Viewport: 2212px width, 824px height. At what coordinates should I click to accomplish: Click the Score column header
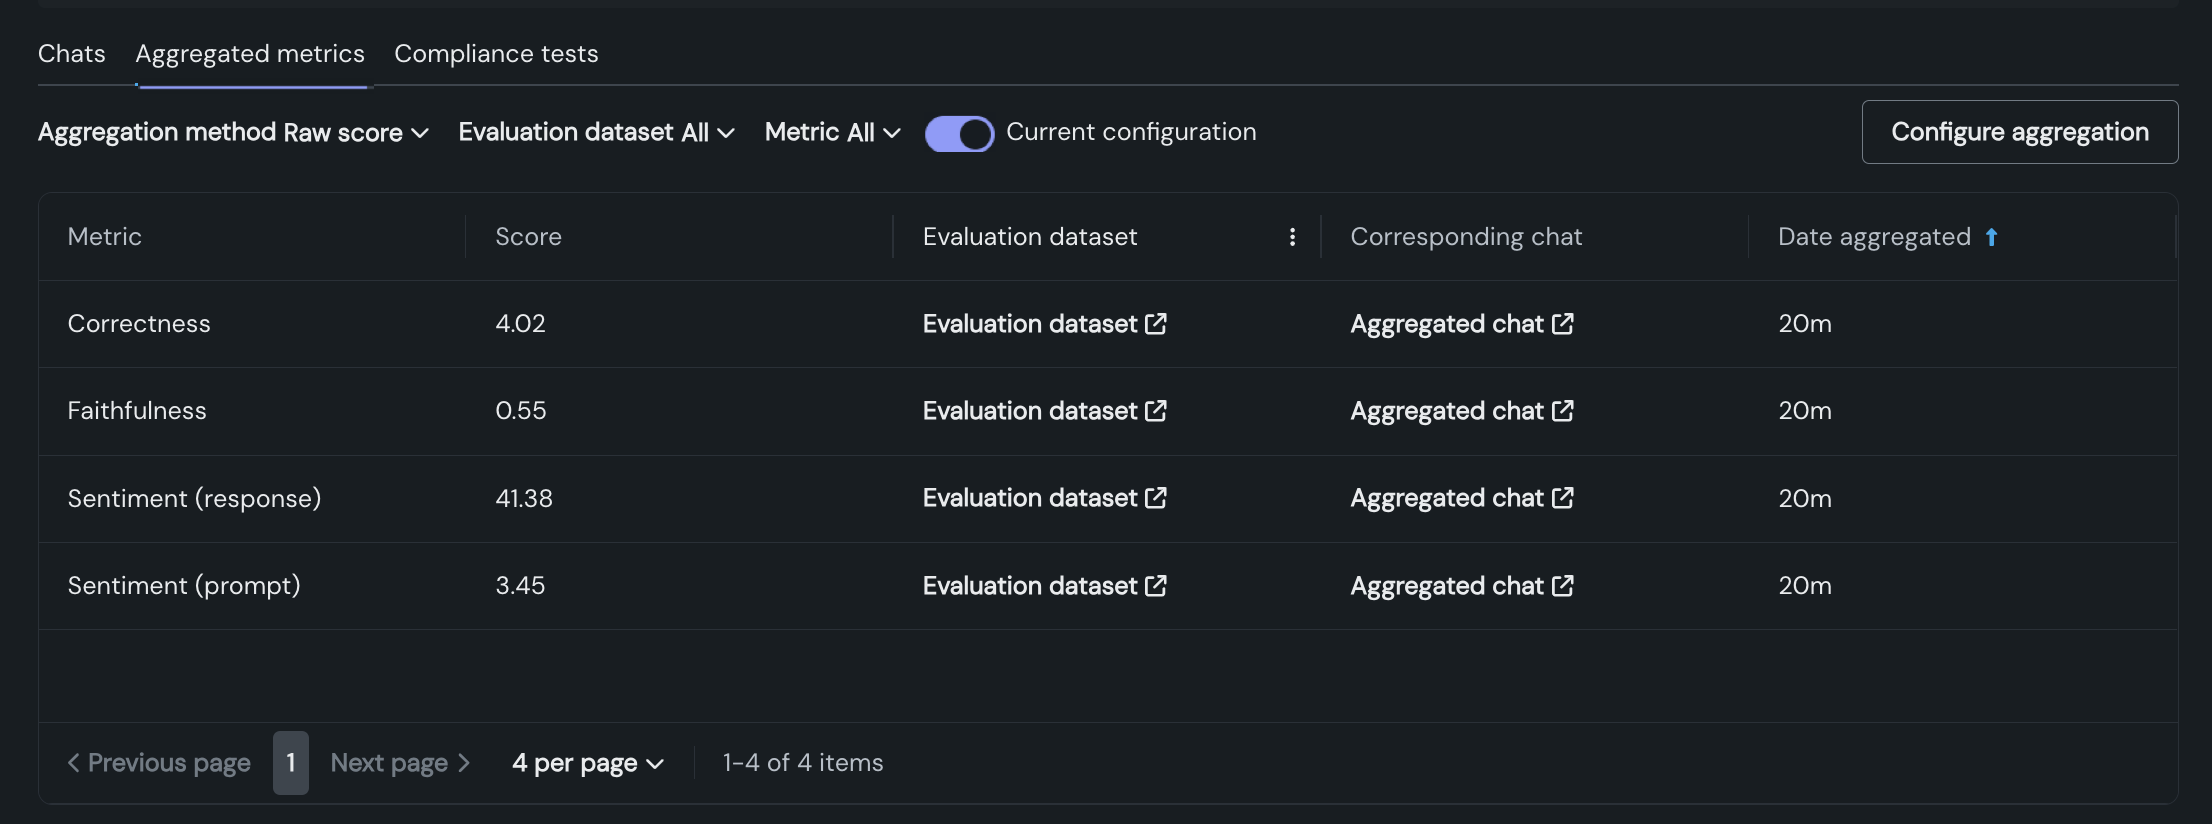pos(528,237)
